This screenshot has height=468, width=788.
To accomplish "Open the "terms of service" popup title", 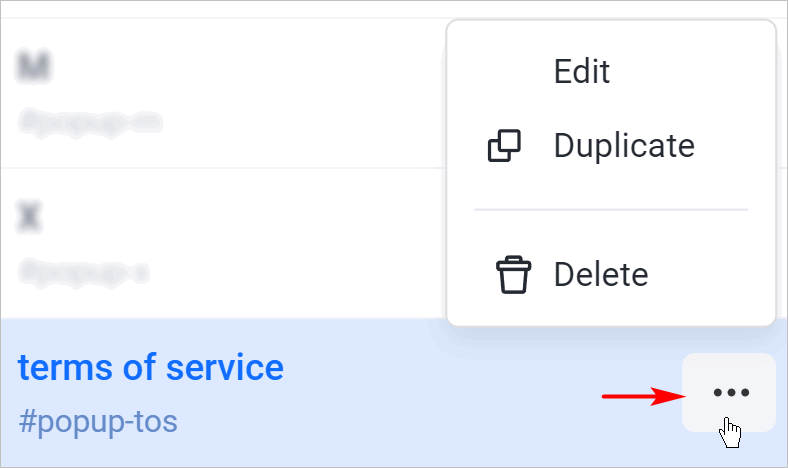I will point(151,368).
